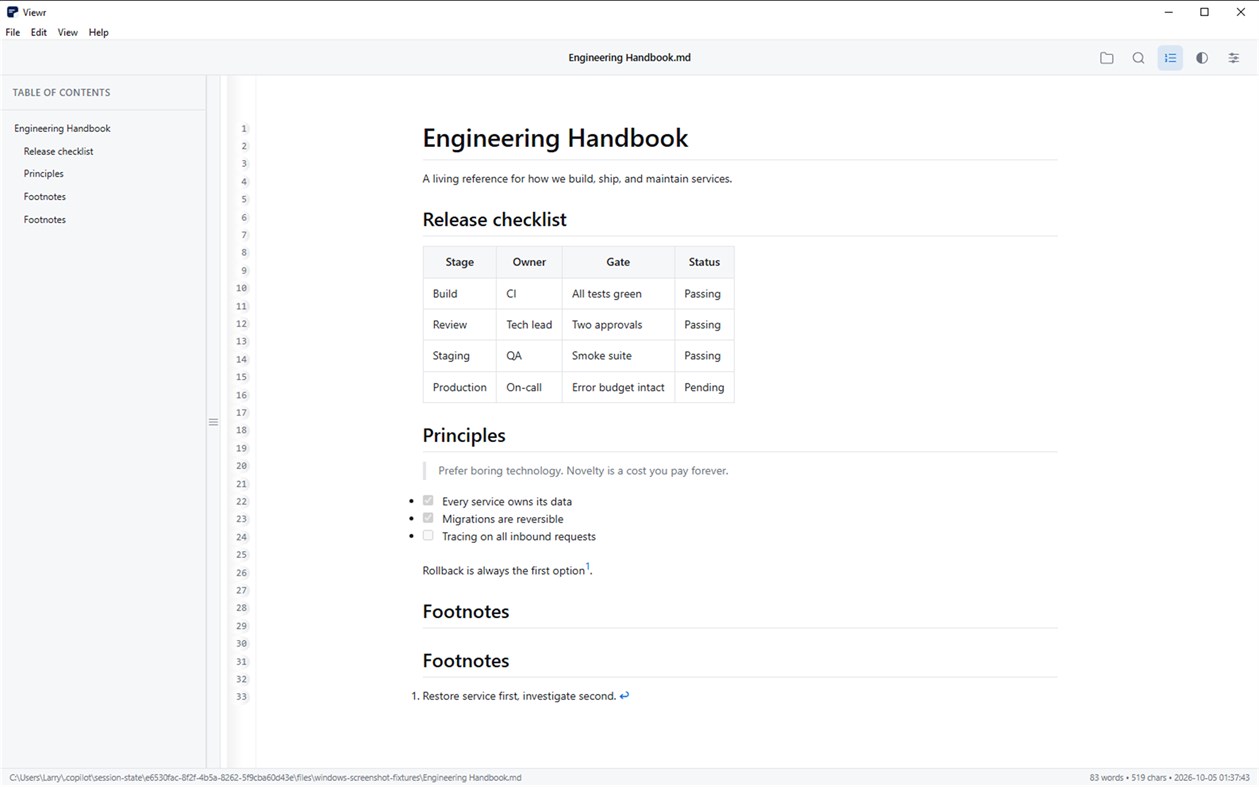Select the 'Error budget intact' table cell

pyautogui.click(x=618, y=387)
